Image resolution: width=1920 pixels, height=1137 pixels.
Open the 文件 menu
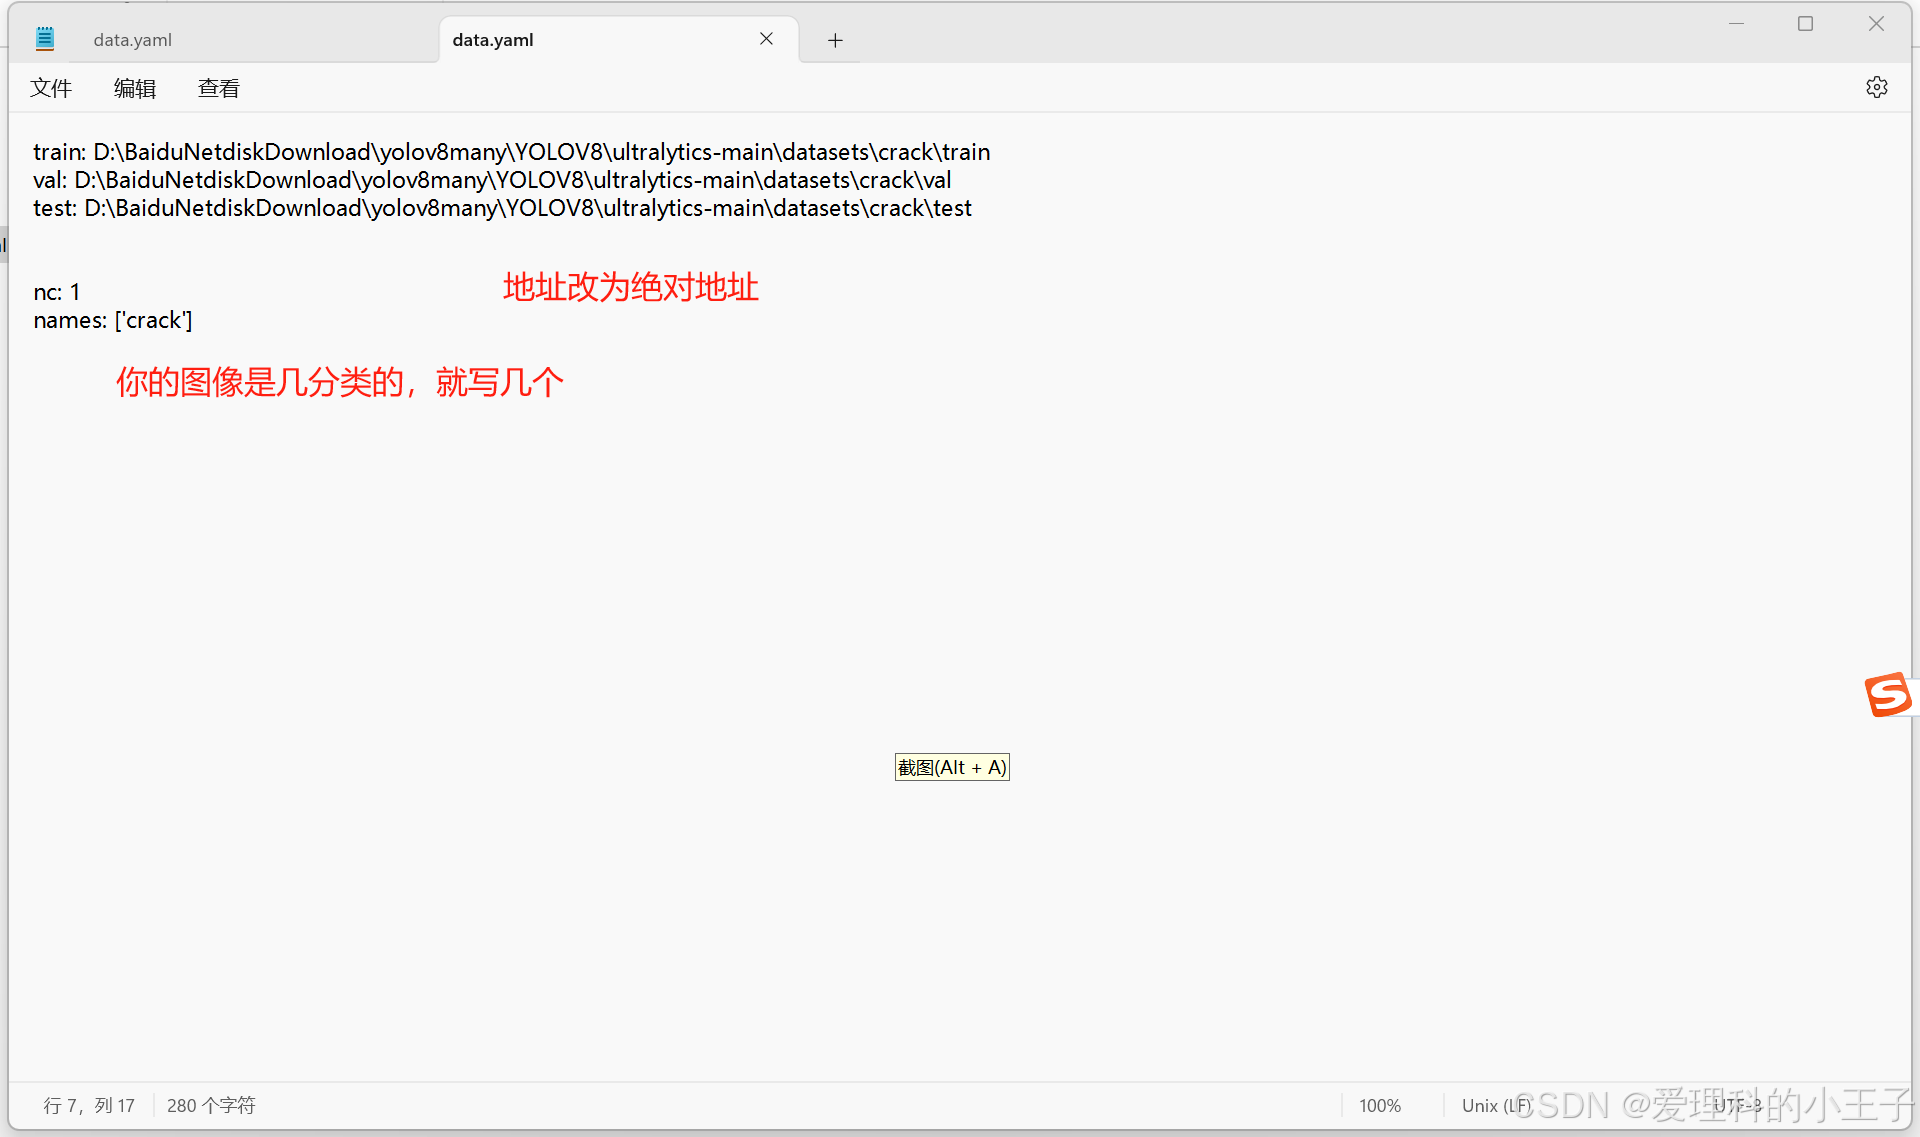(x=51, y=88)
